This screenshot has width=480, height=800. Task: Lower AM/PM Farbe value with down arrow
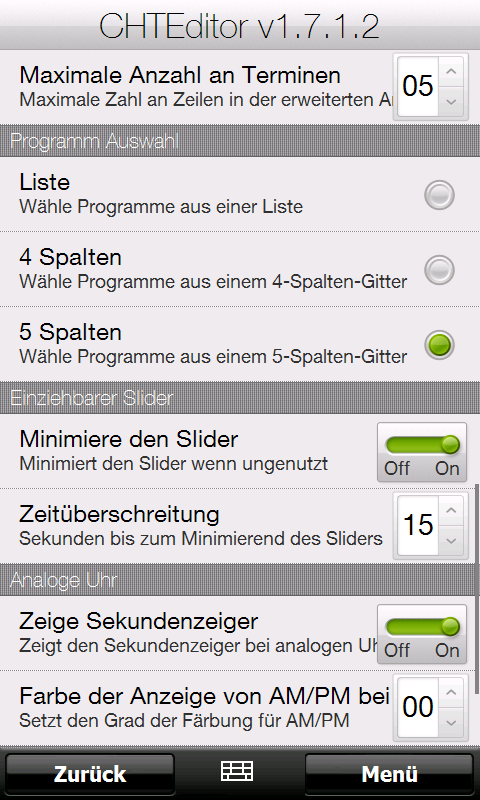(451, 722)
